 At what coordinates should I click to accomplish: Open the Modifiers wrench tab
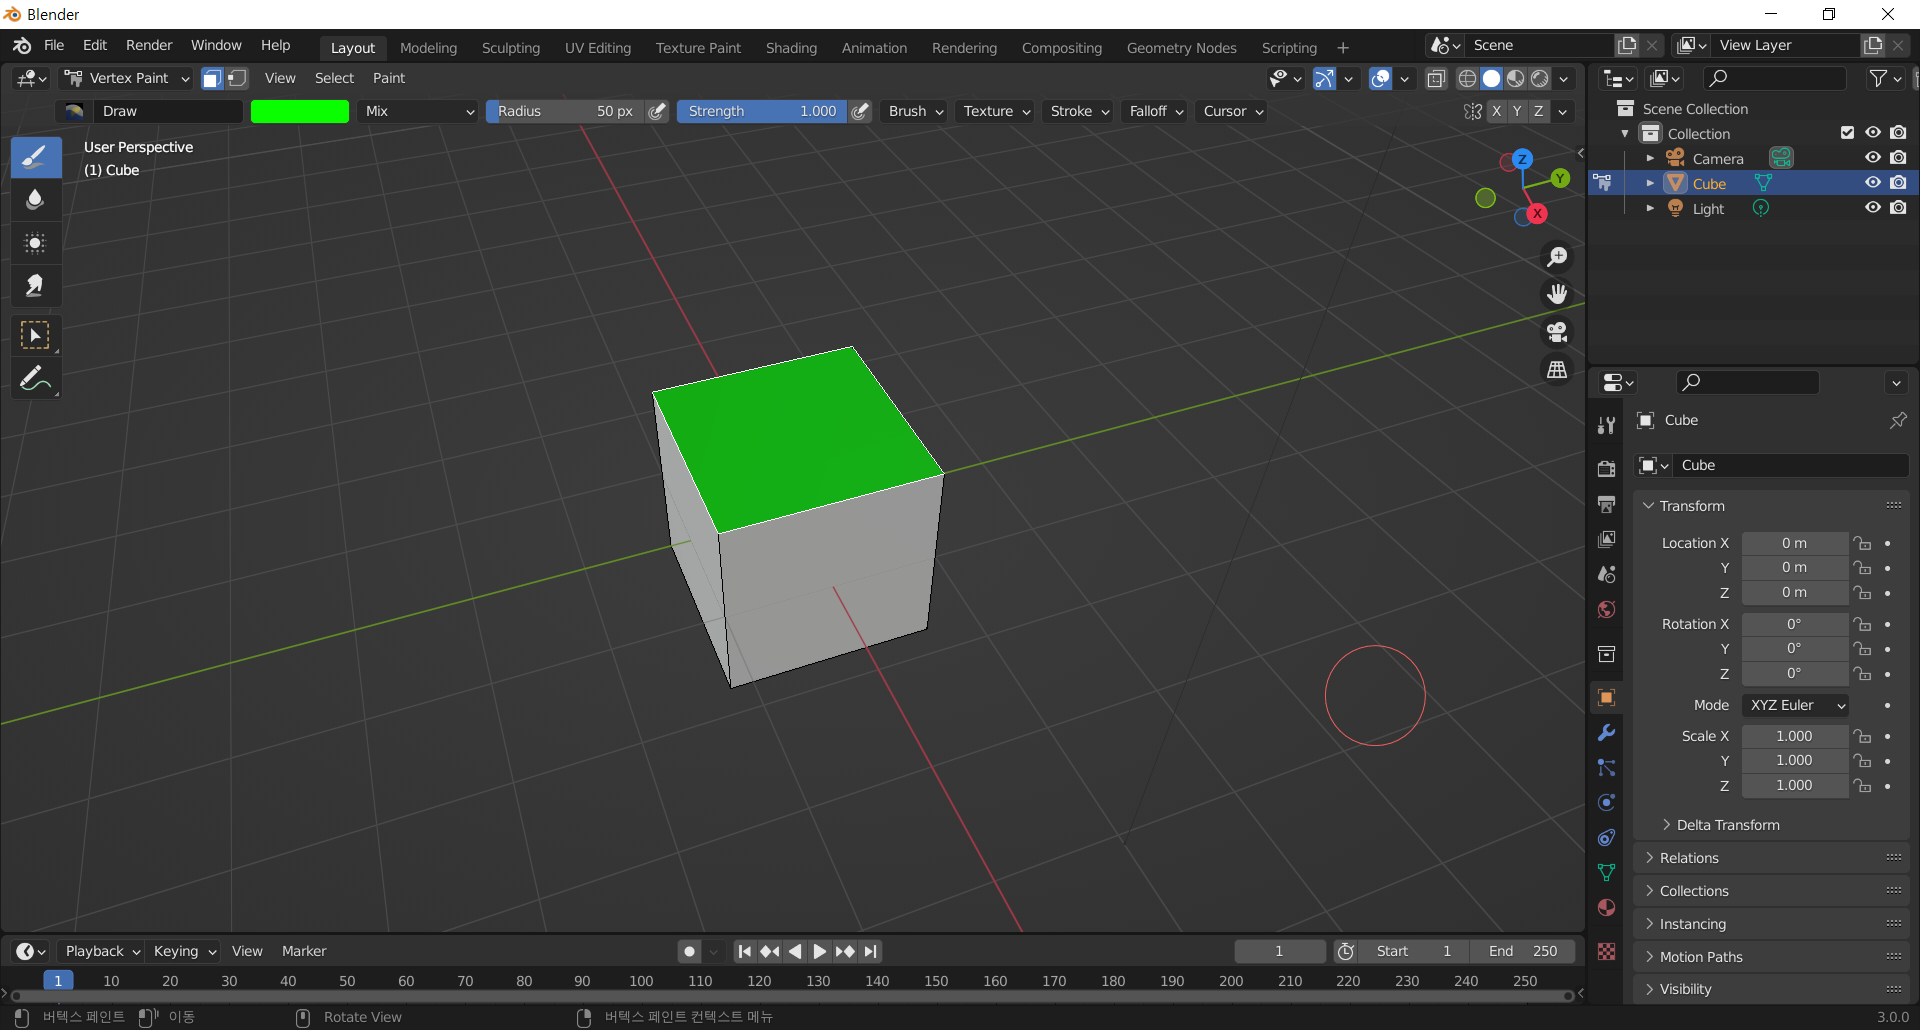click(x=1607, y=733)
